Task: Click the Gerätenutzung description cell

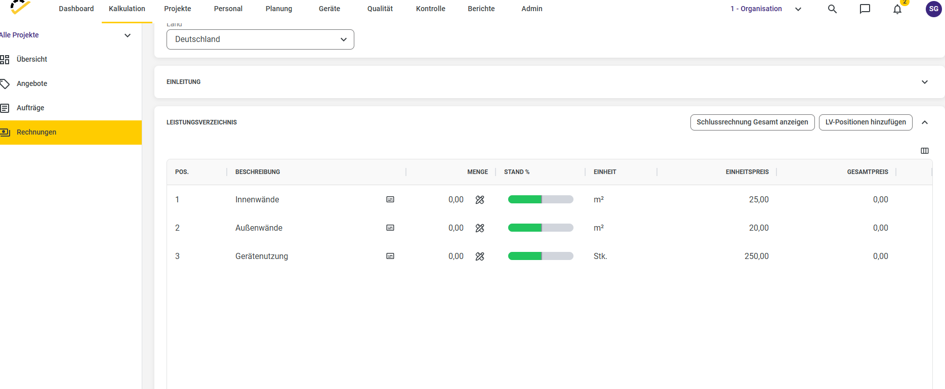Action: point(262,256)
